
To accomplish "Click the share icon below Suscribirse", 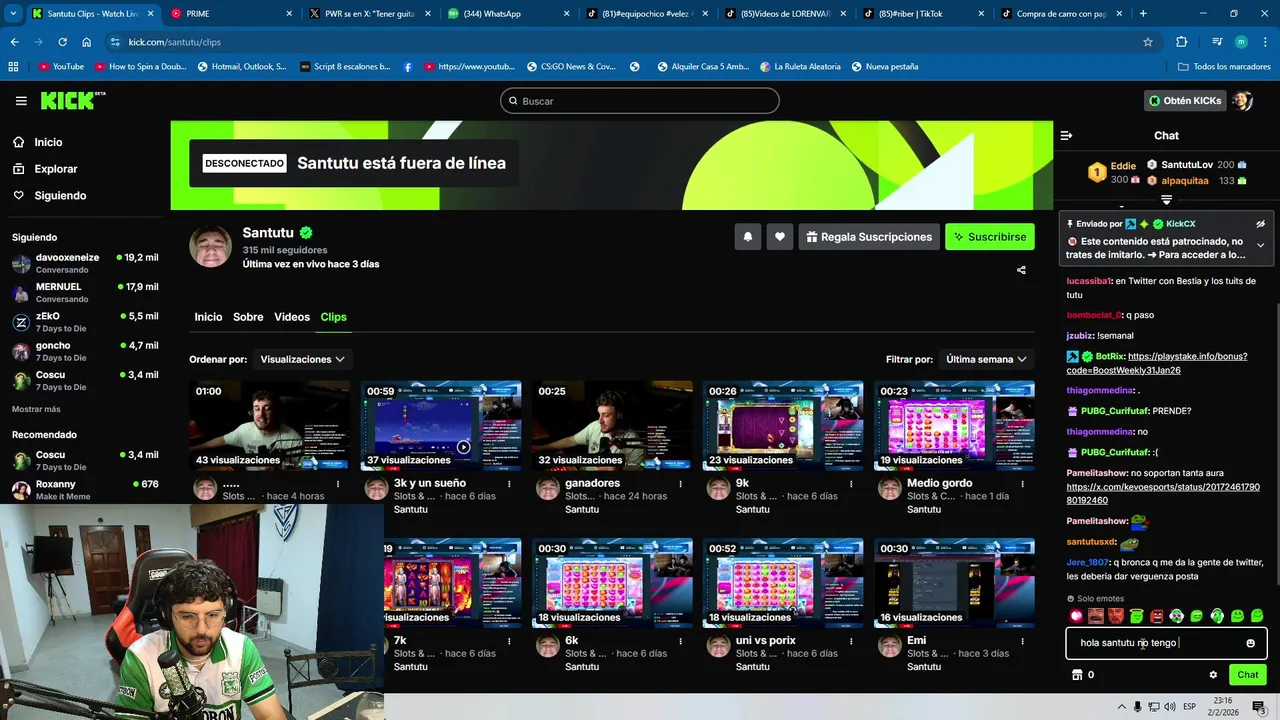I will pyautogui.click(x=1021, y=270).
